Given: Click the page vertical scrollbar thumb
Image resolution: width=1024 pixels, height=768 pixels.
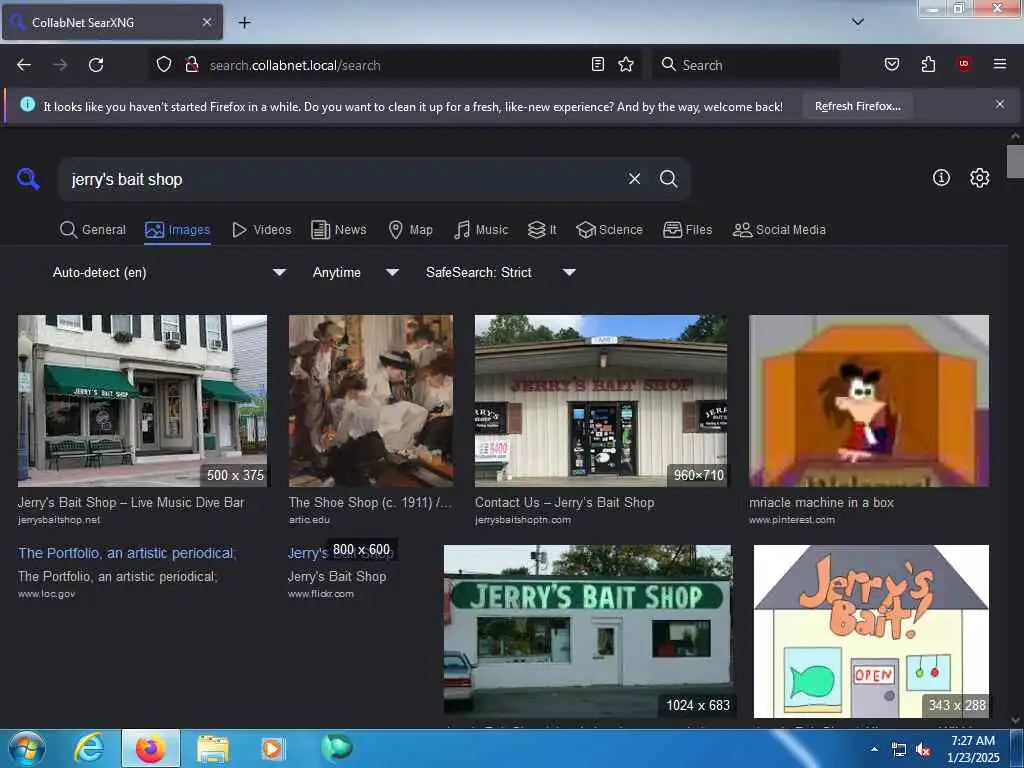Looking at the screenshot, I should point(1015,162).
